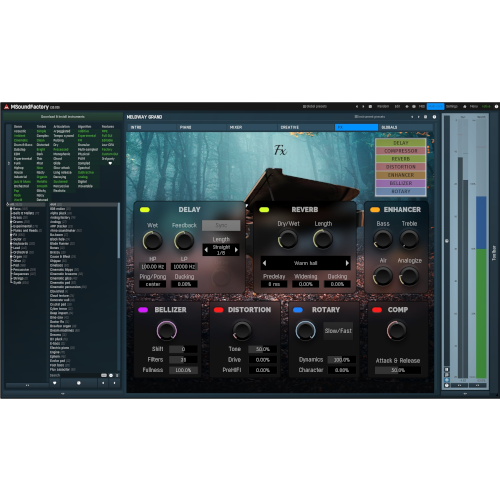Click Comp amount knob
The height and width of the screenshot is (500, 500).
click(x=396, y=330)
